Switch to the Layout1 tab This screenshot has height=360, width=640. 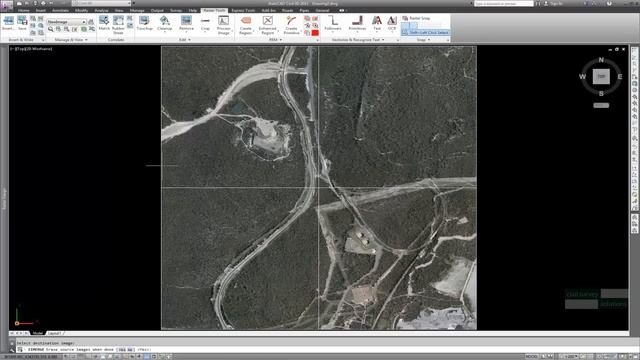pyautogui.click(x=54, y=333)
